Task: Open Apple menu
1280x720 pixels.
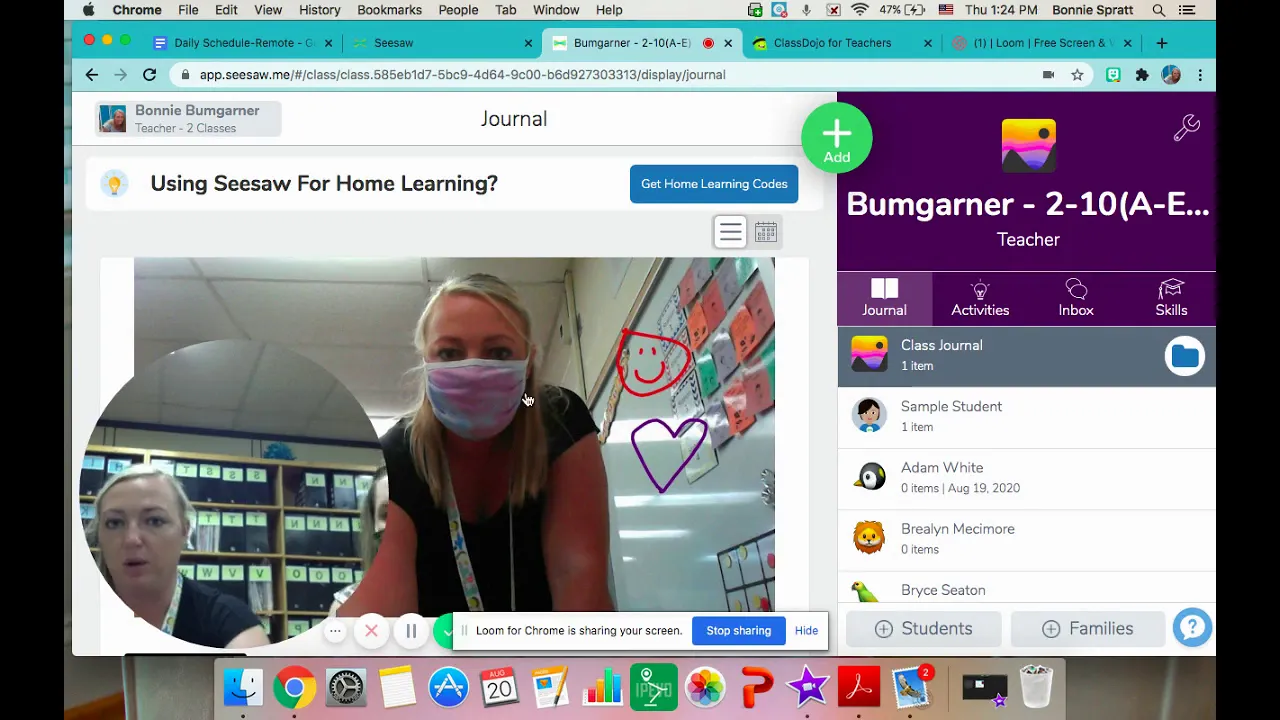Action: click(x=89, y=10)
